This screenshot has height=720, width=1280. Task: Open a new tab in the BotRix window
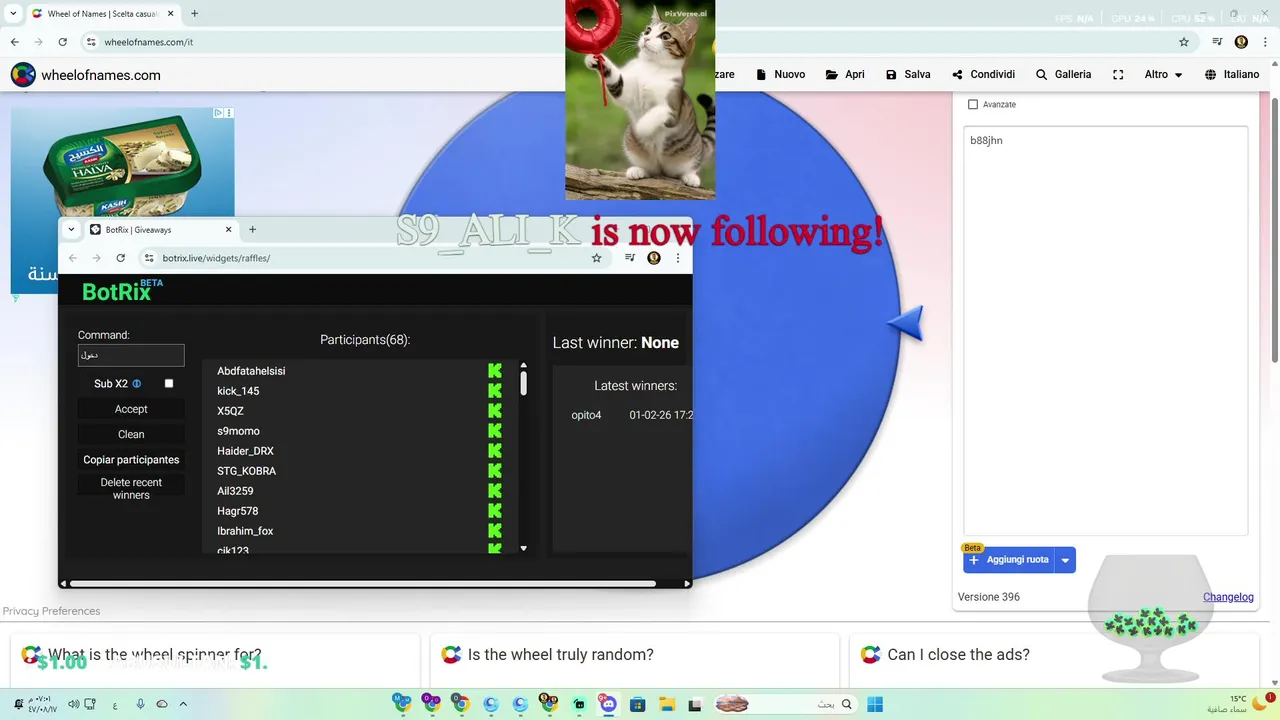point(252,229)
